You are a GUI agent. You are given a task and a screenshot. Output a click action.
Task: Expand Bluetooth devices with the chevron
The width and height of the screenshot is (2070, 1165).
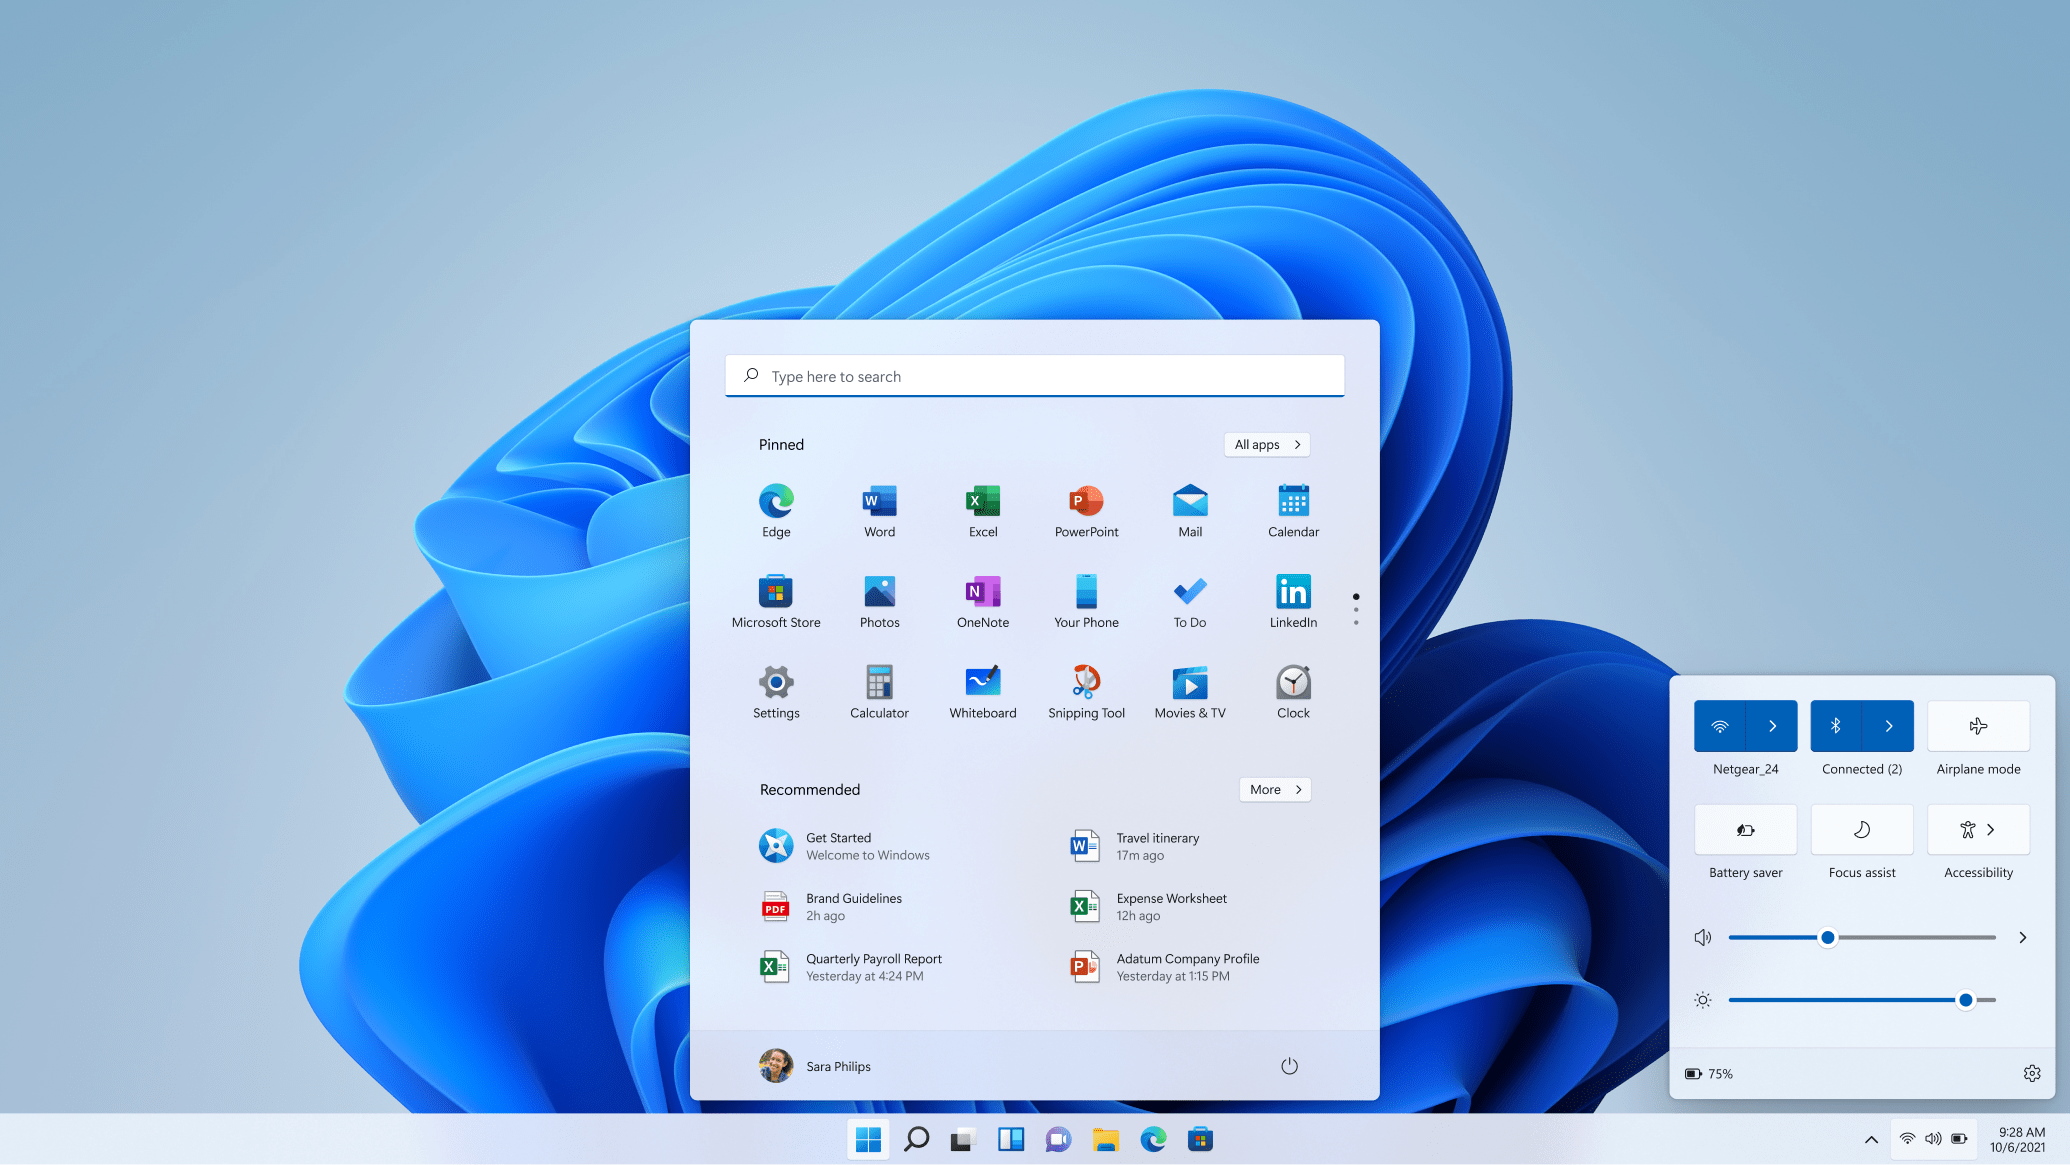pos(1888,725)
